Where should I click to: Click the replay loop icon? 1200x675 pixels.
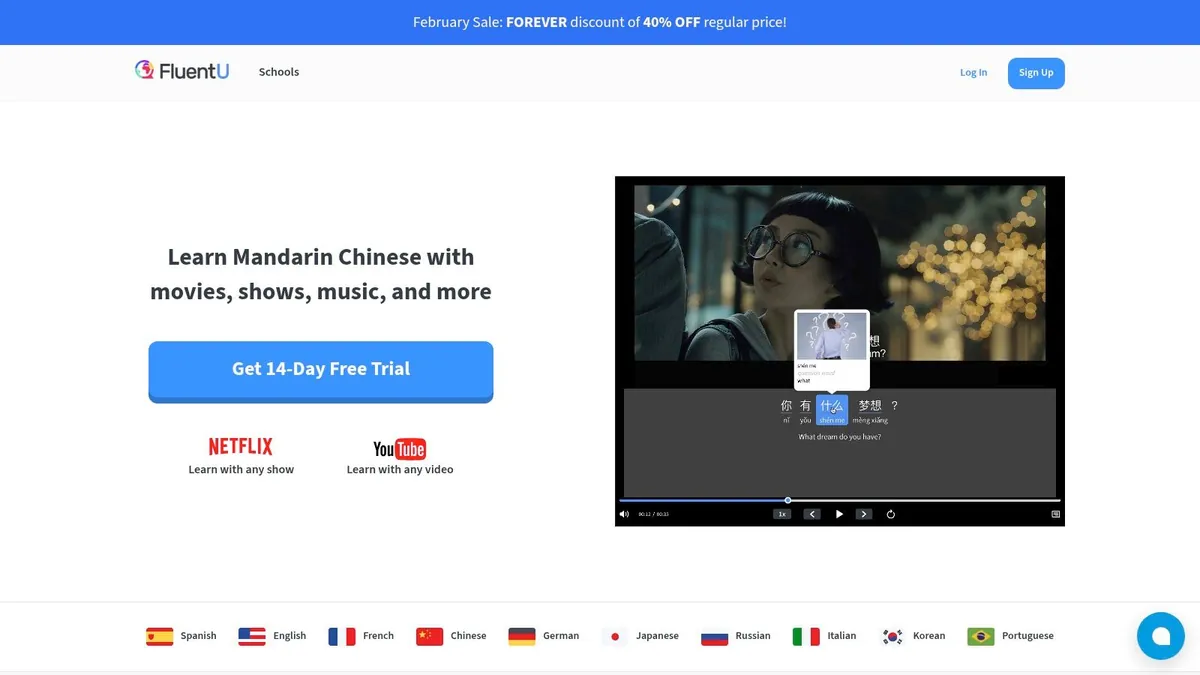tap(890, 514)
